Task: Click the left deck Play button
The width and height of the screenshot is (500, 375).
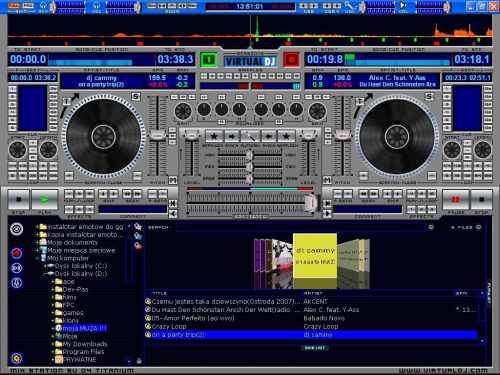Action: coord(44,199)
